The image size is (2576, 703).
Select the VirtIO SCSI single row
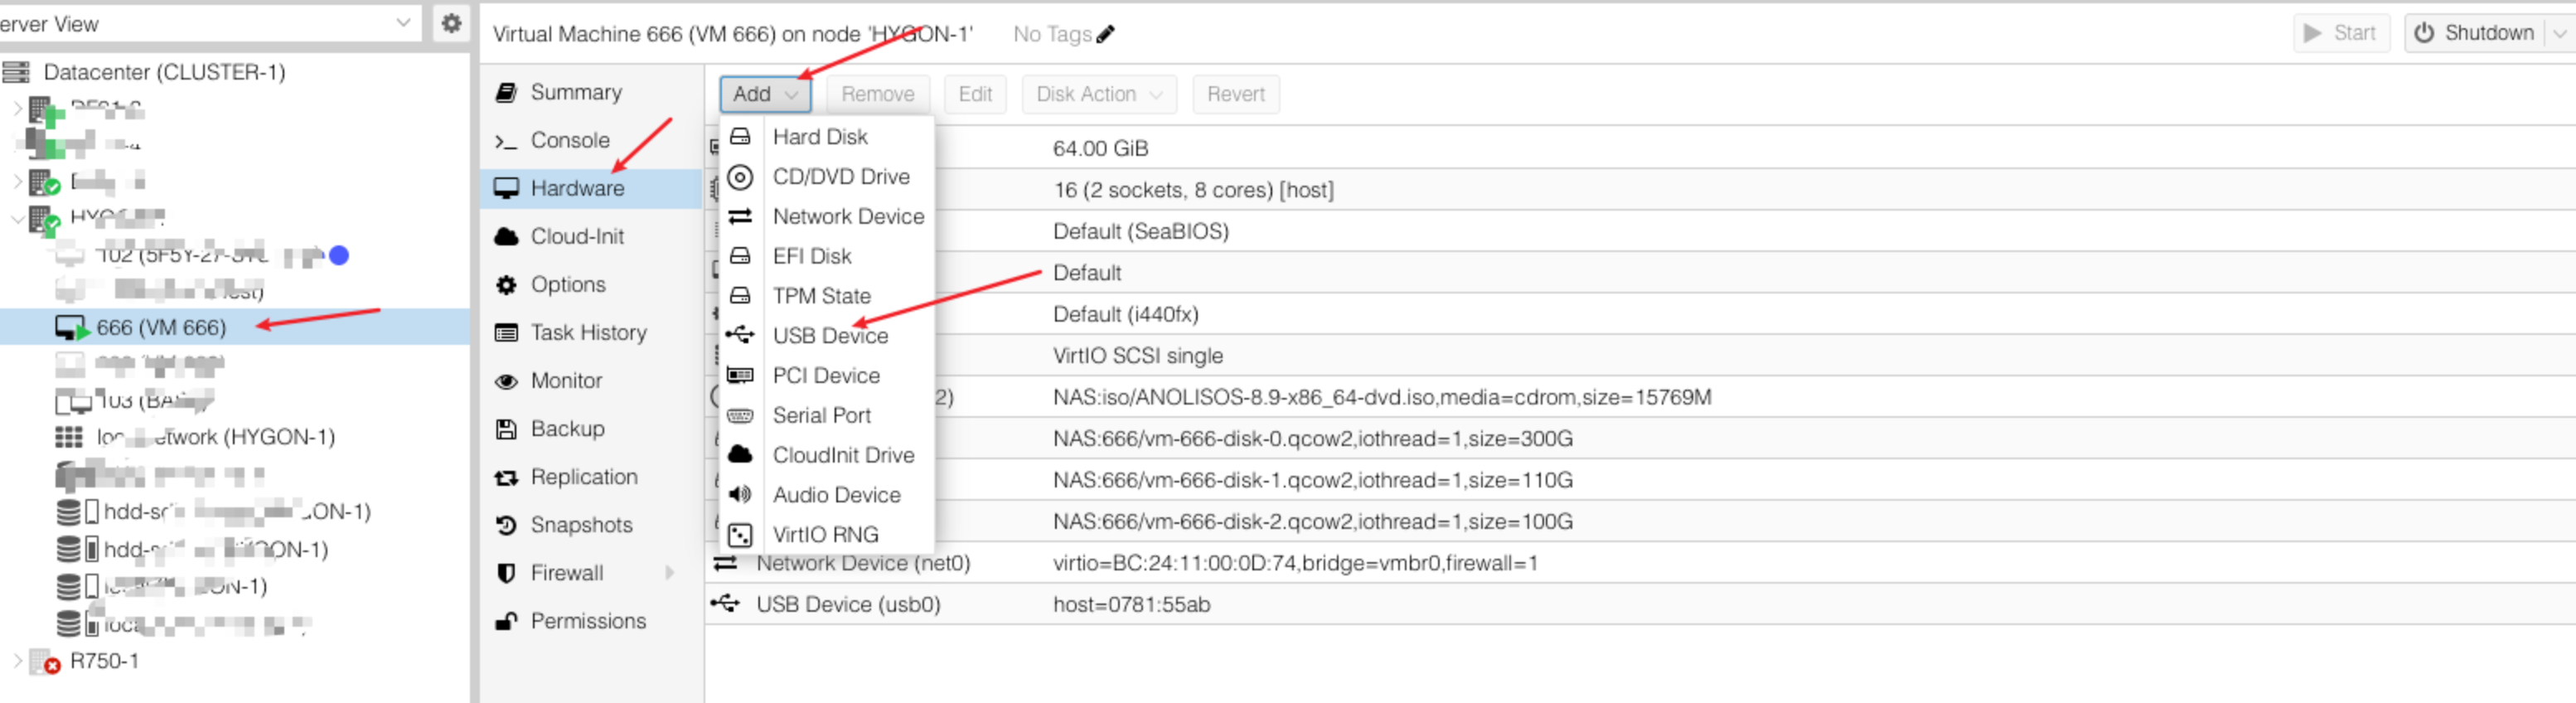click(1640, 355)
